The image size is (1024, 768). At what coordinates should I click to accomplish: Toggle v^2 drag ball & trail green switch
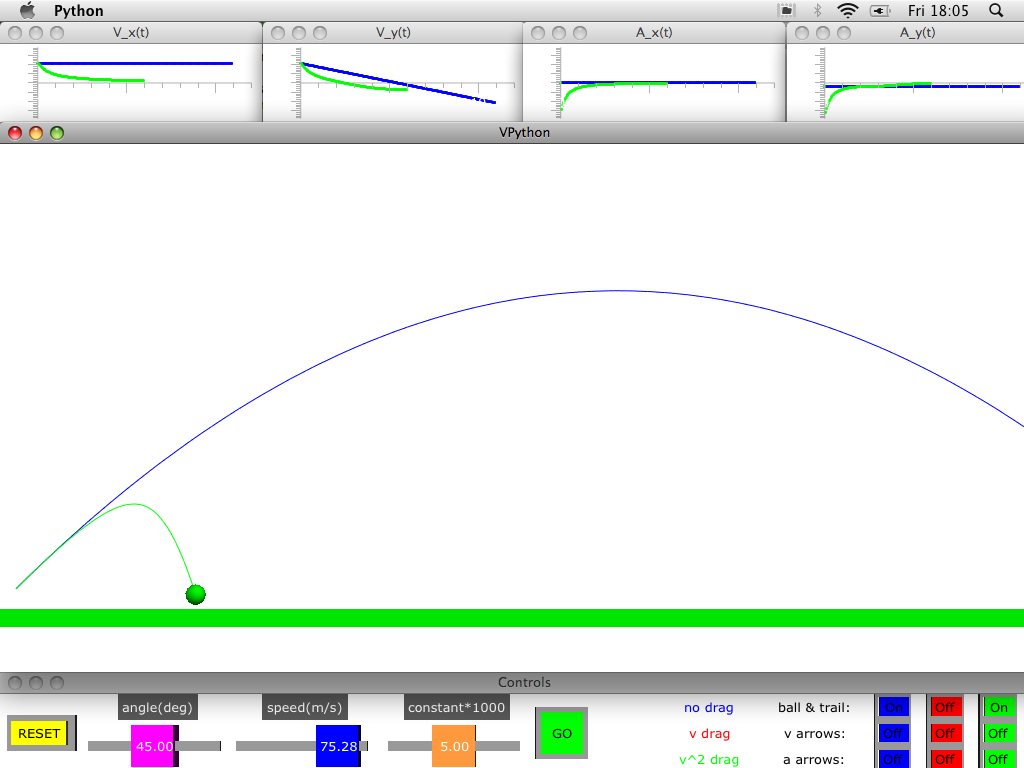998,708
